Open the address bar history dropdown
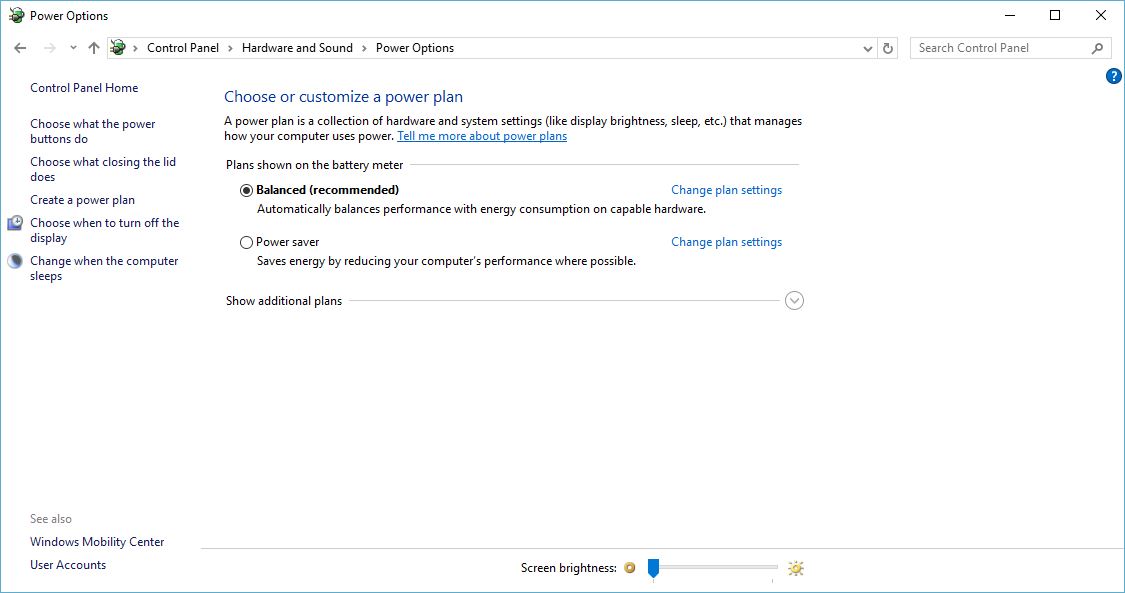 coord(867,48)
